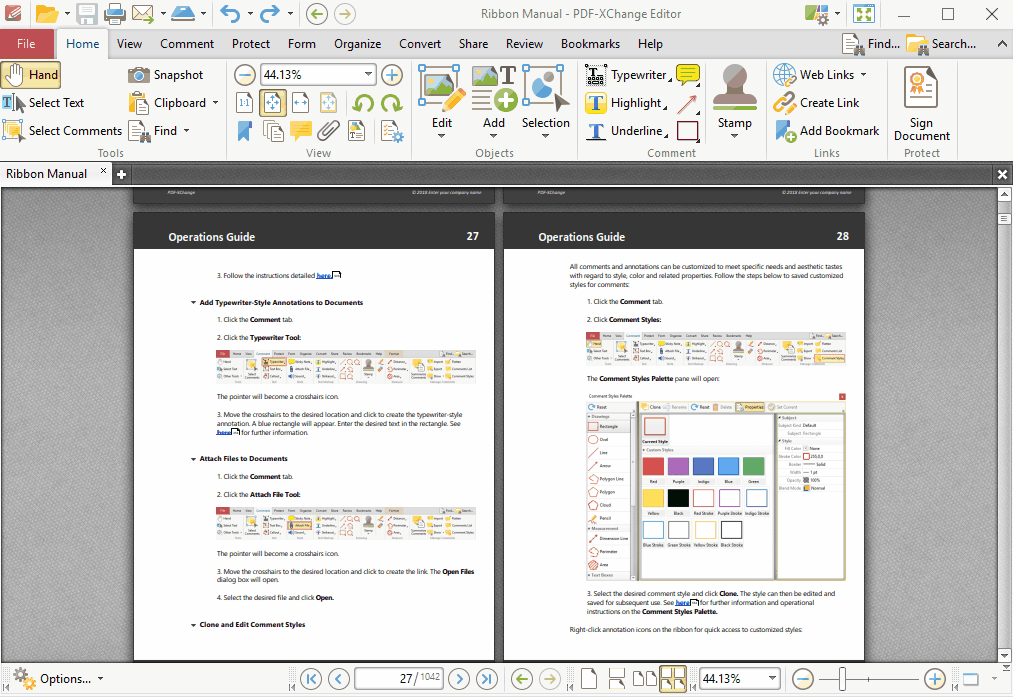1013x697 pixels.
Task: Select two pages layout
Action: (644, 679)
